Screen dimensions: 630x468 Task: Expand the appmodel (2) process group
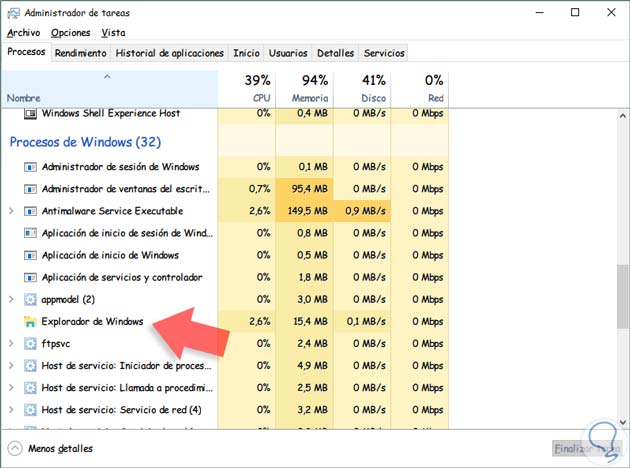[x=11, y=299]
